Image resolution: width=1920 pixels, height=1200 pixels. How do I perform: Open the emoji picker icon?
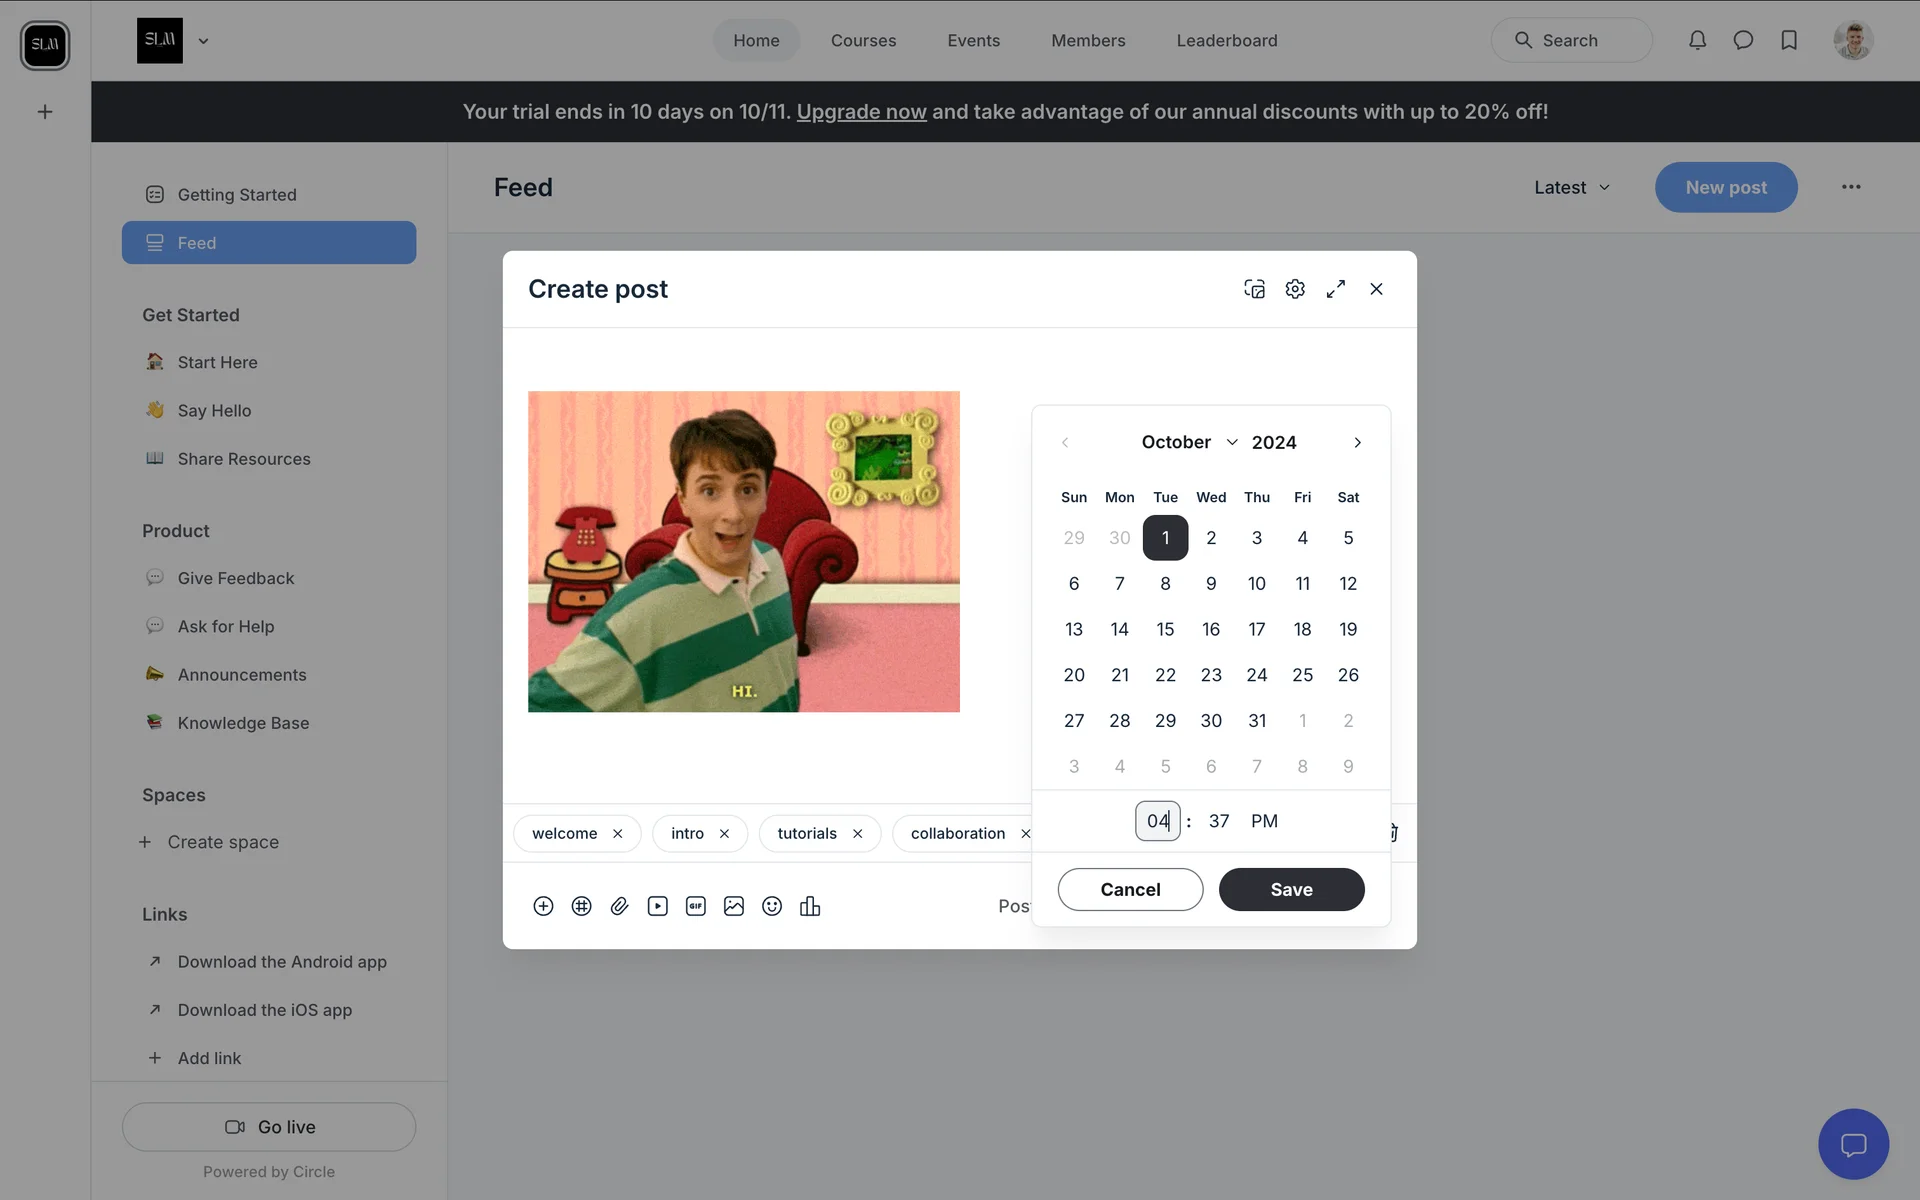(772, 906)
